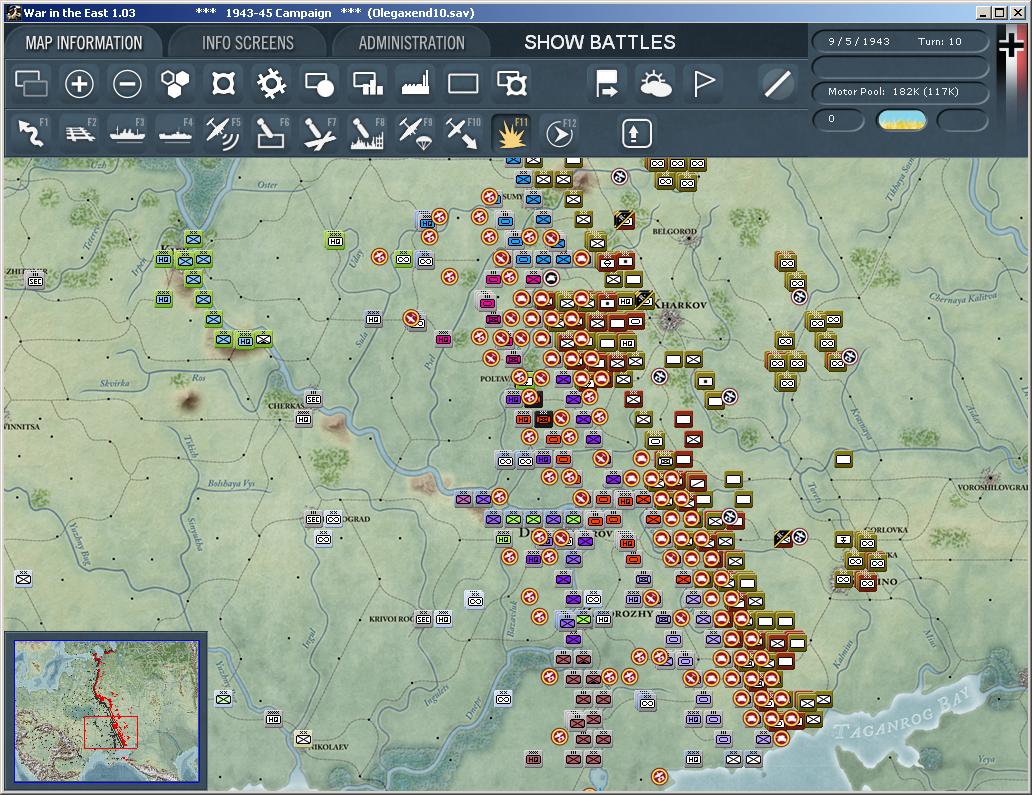Click the Krivoi Rog city label

[391, 619]
